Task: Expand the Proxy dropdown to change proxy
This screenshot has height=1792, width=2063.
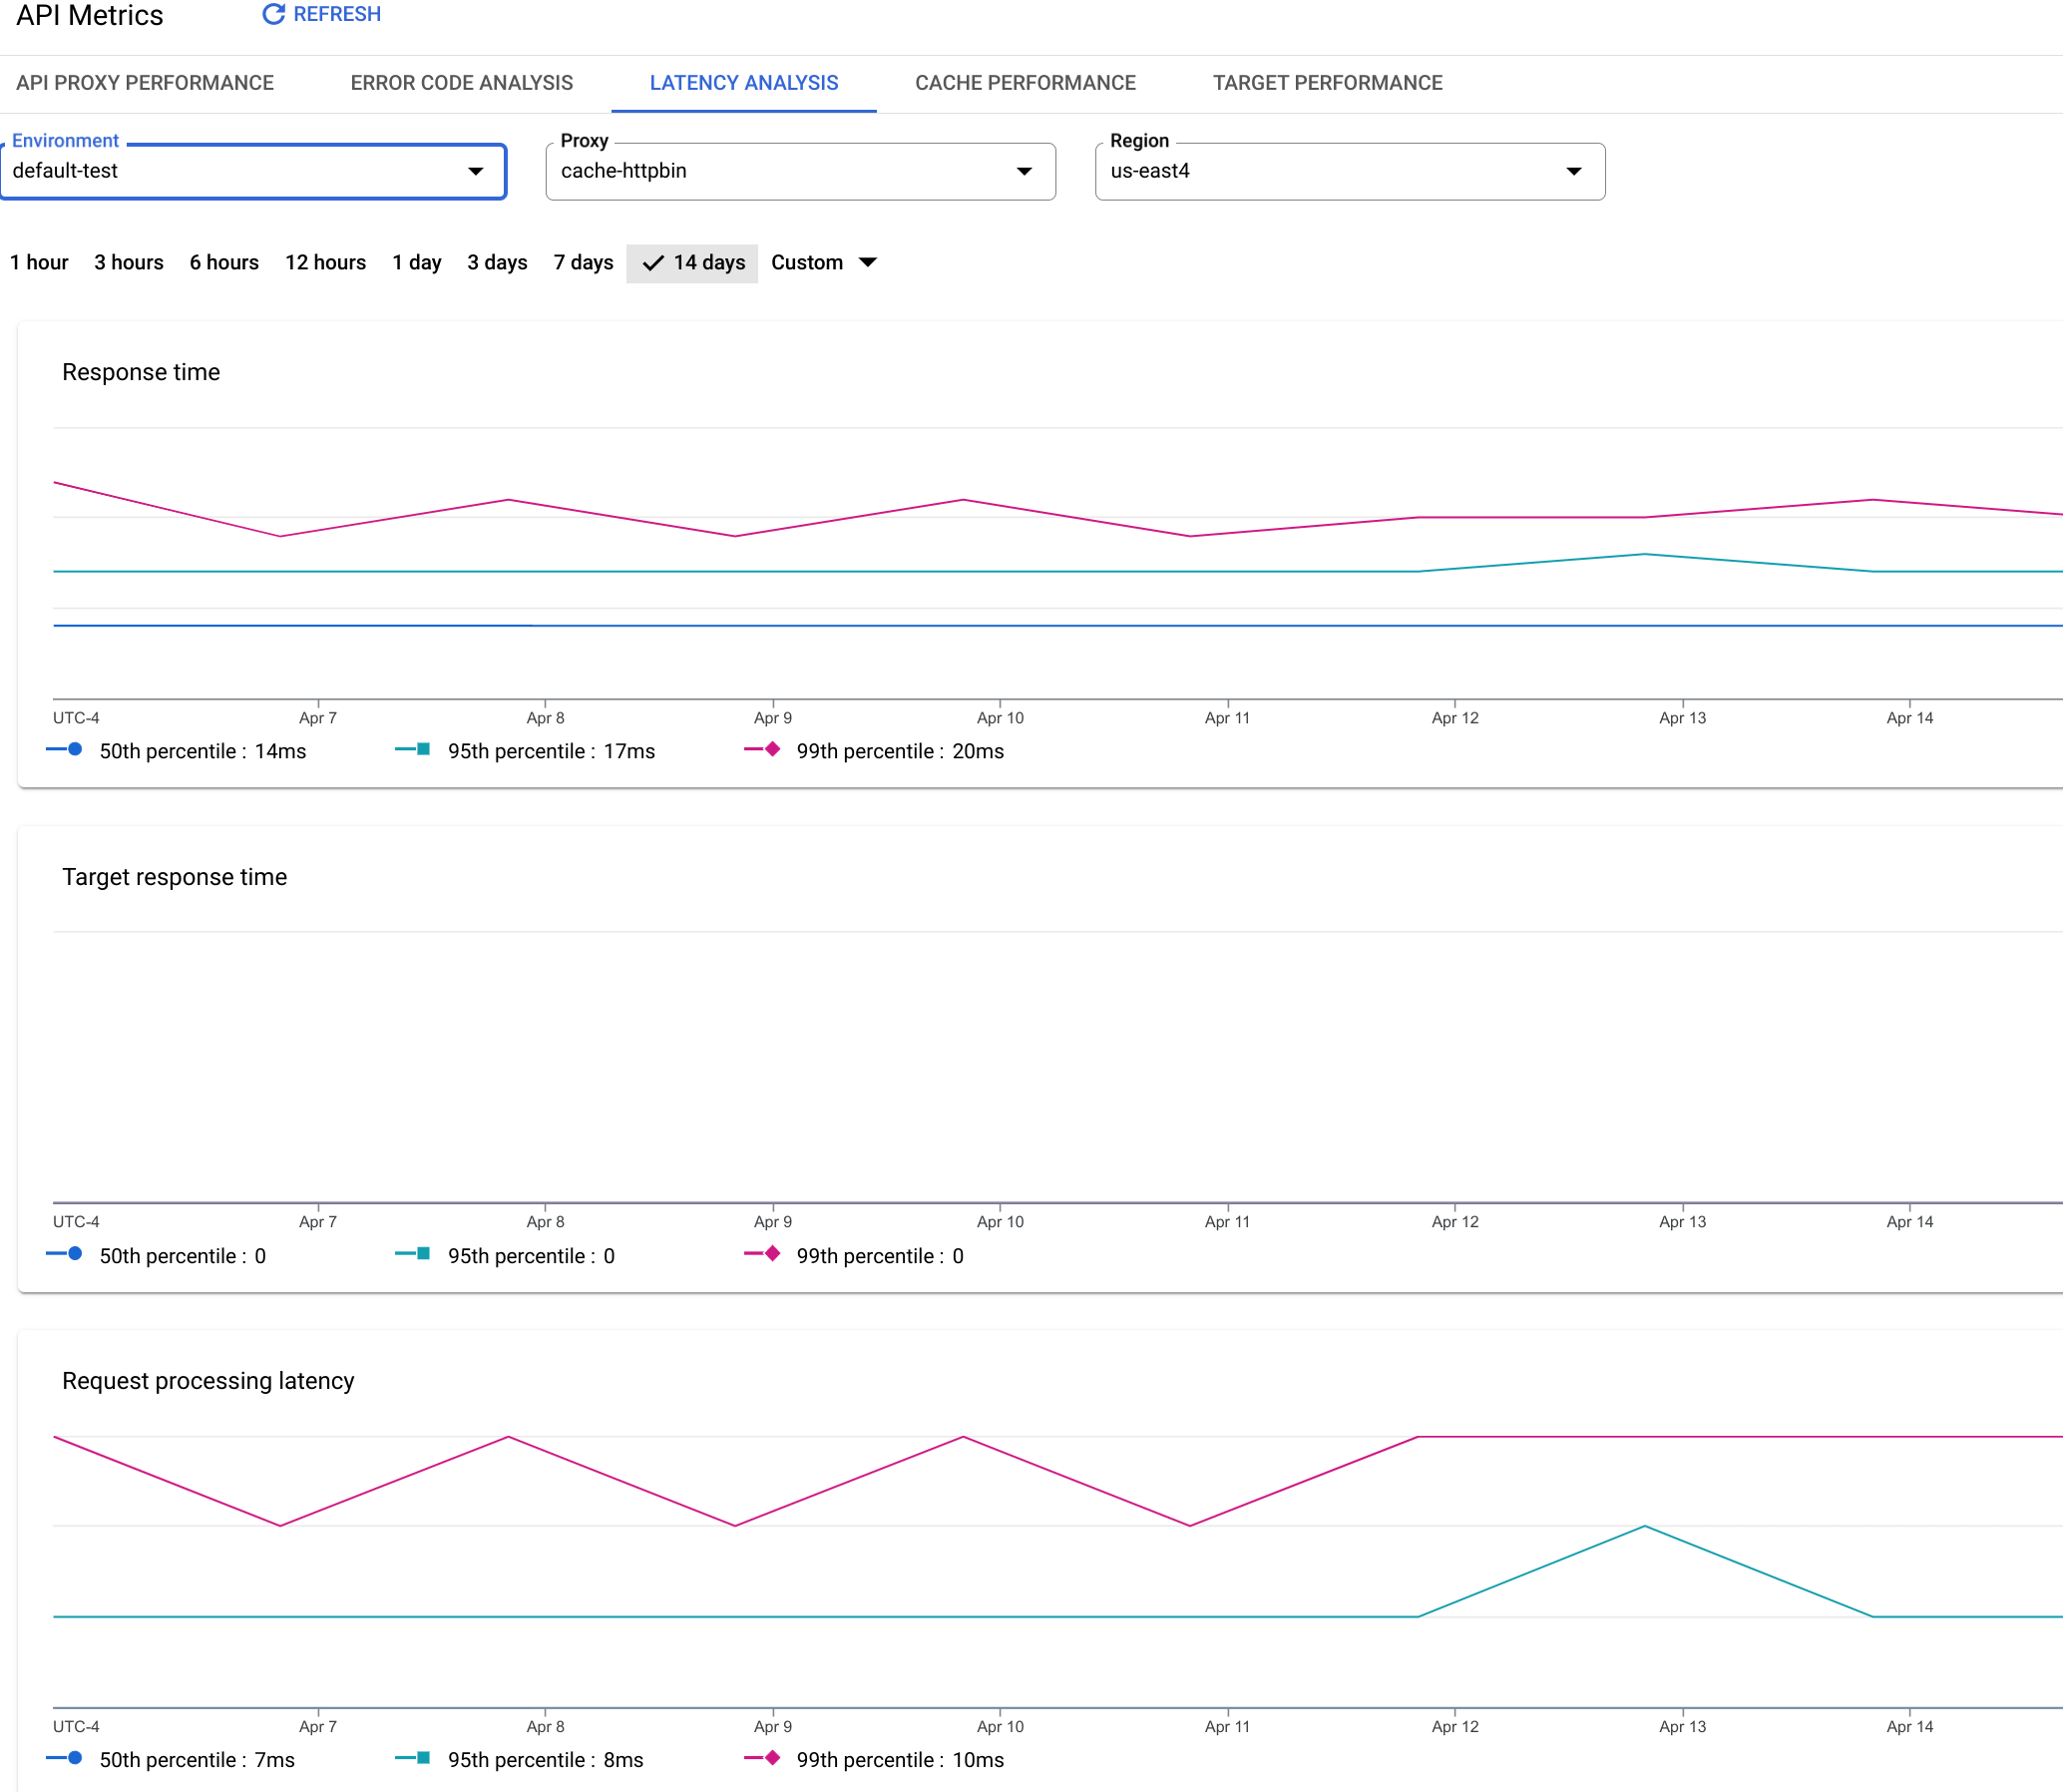Action: (1023, 171)
